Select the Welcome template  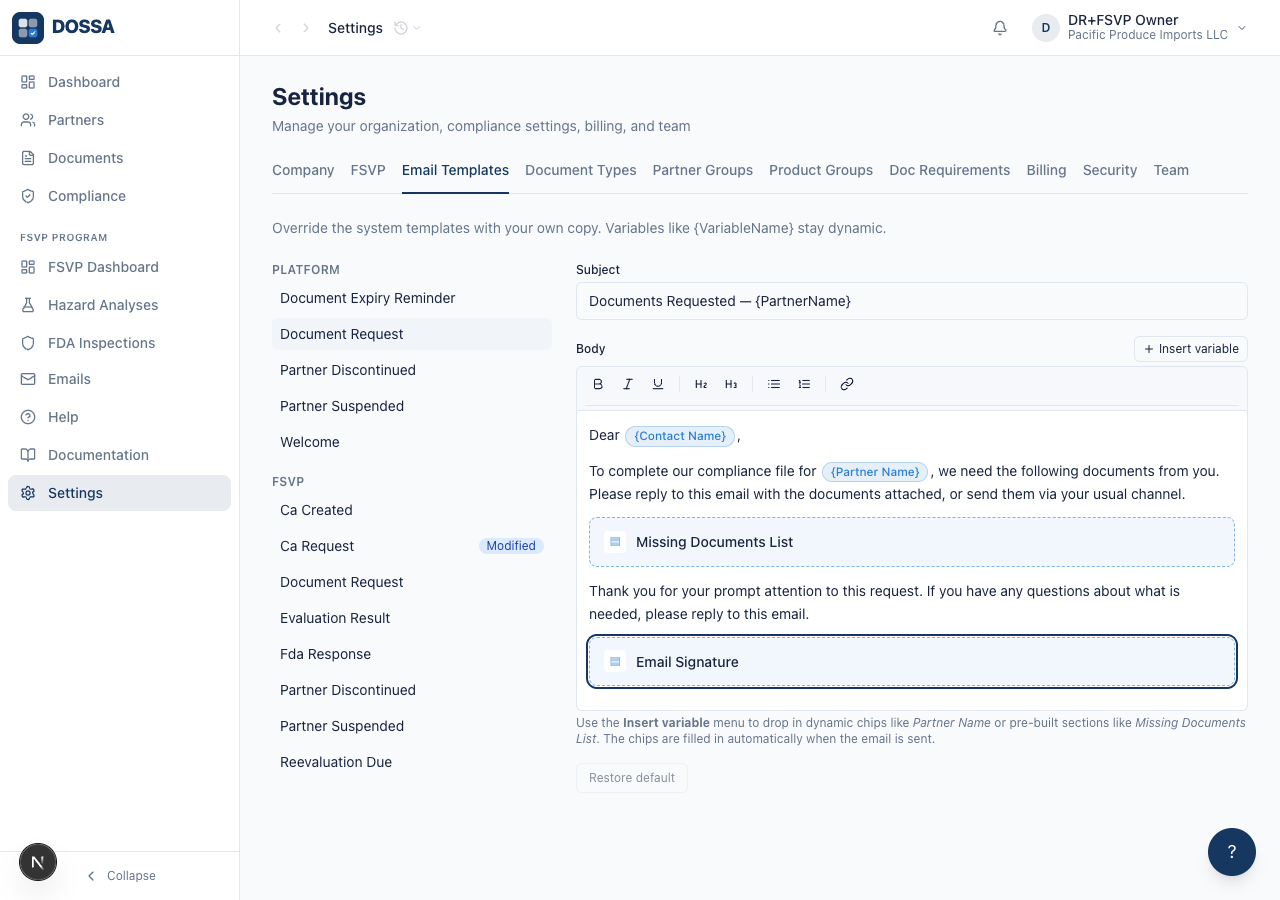click(412, 442)
